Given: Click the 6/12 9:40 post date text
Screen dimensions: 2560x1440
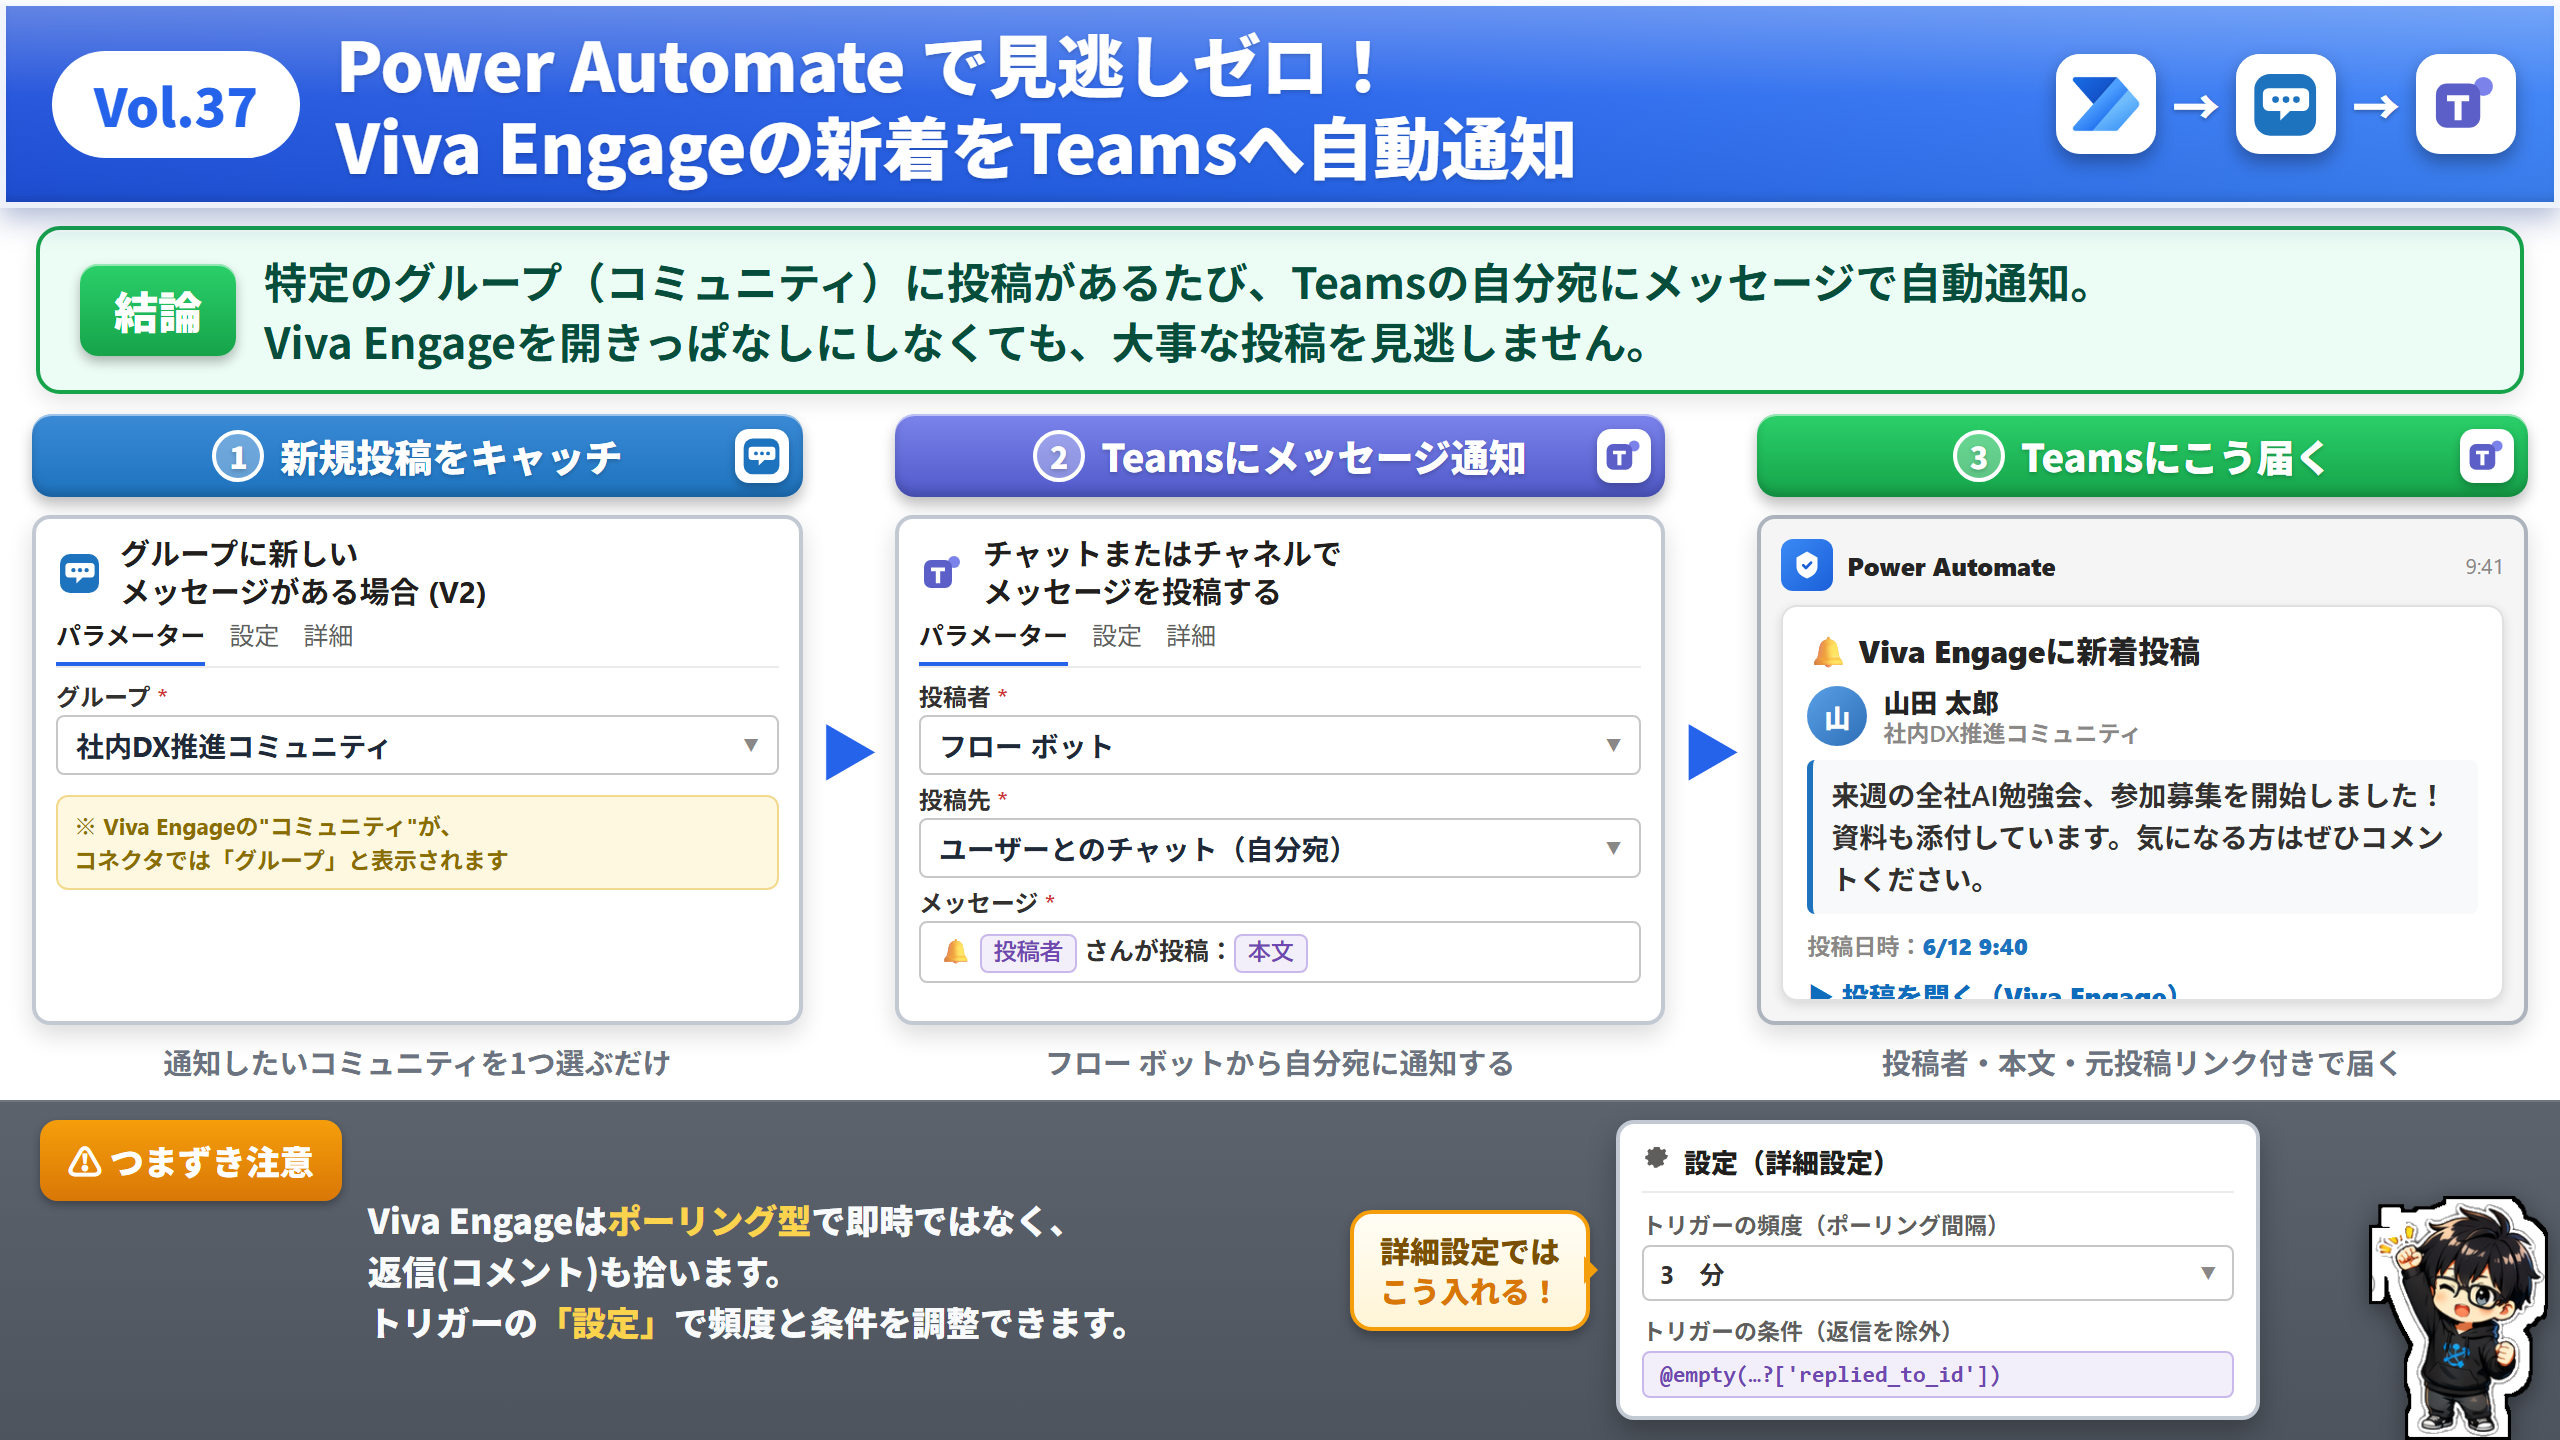Looking at the screenshot, I should 1975,947.
